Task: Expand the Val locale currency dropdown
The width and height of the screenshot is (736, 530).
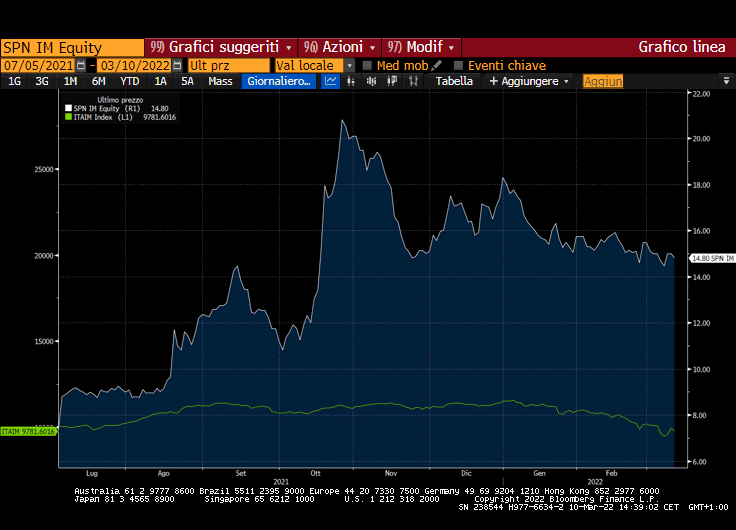Action: pos(350,65)
